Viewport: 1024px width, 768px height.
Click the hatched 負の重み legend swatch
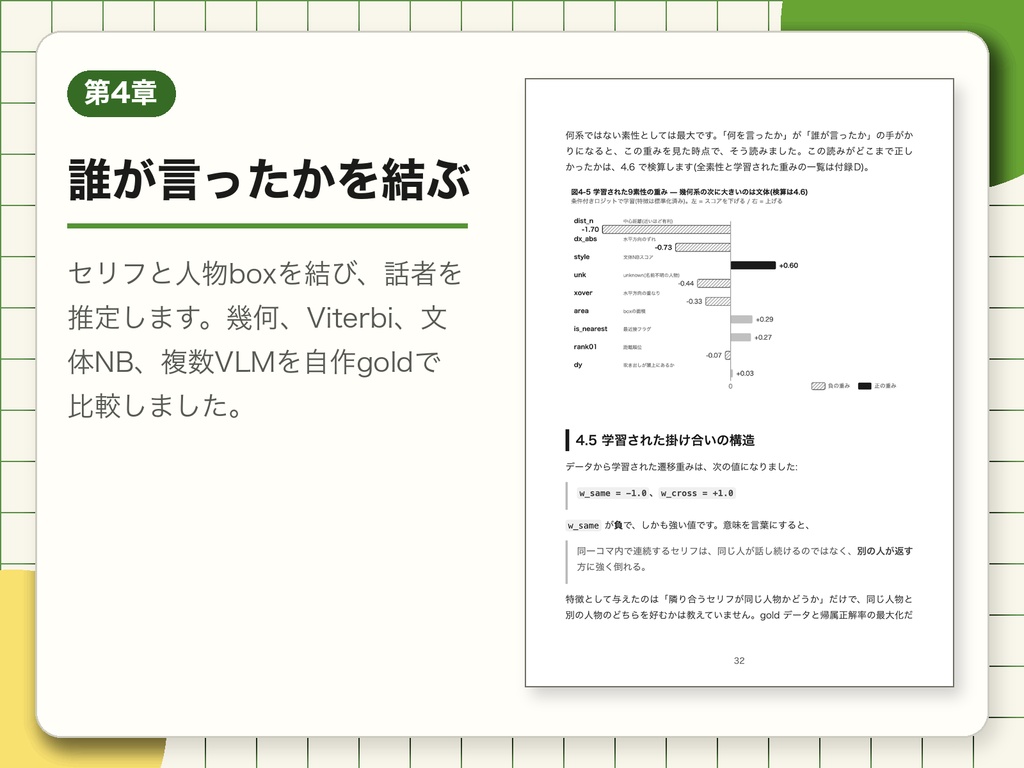point(818,386)
